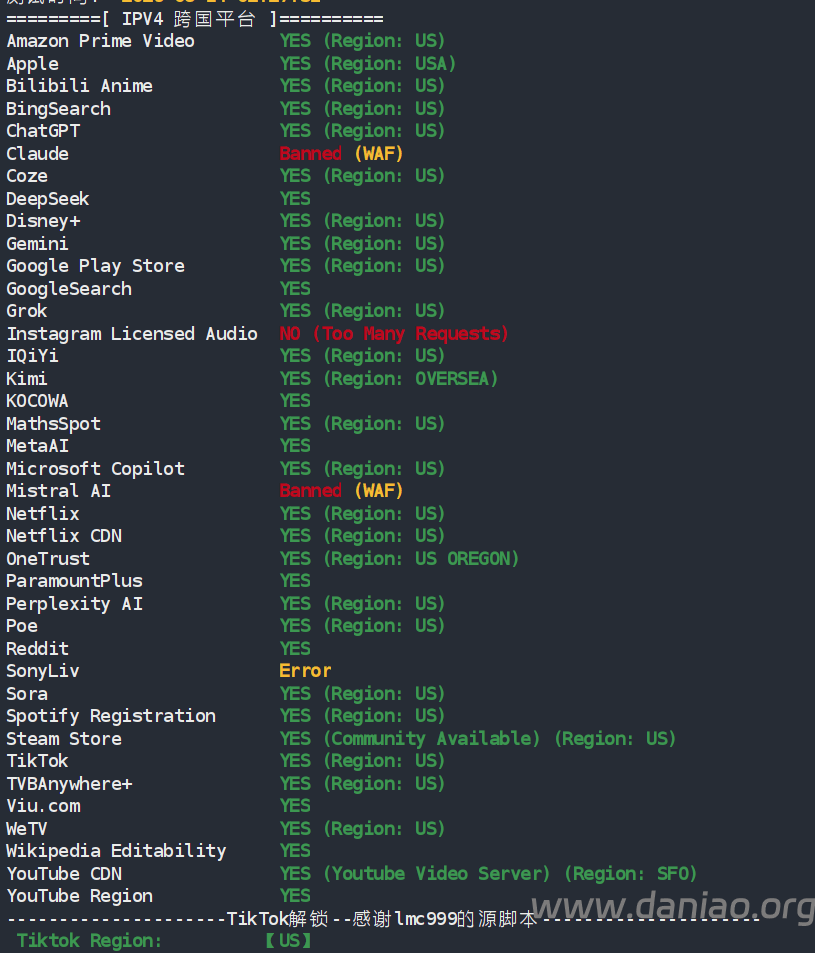This screenshot has height=953, width=815.
Task: Select the Tiktok Region US value
Action: tap(289, 941)
